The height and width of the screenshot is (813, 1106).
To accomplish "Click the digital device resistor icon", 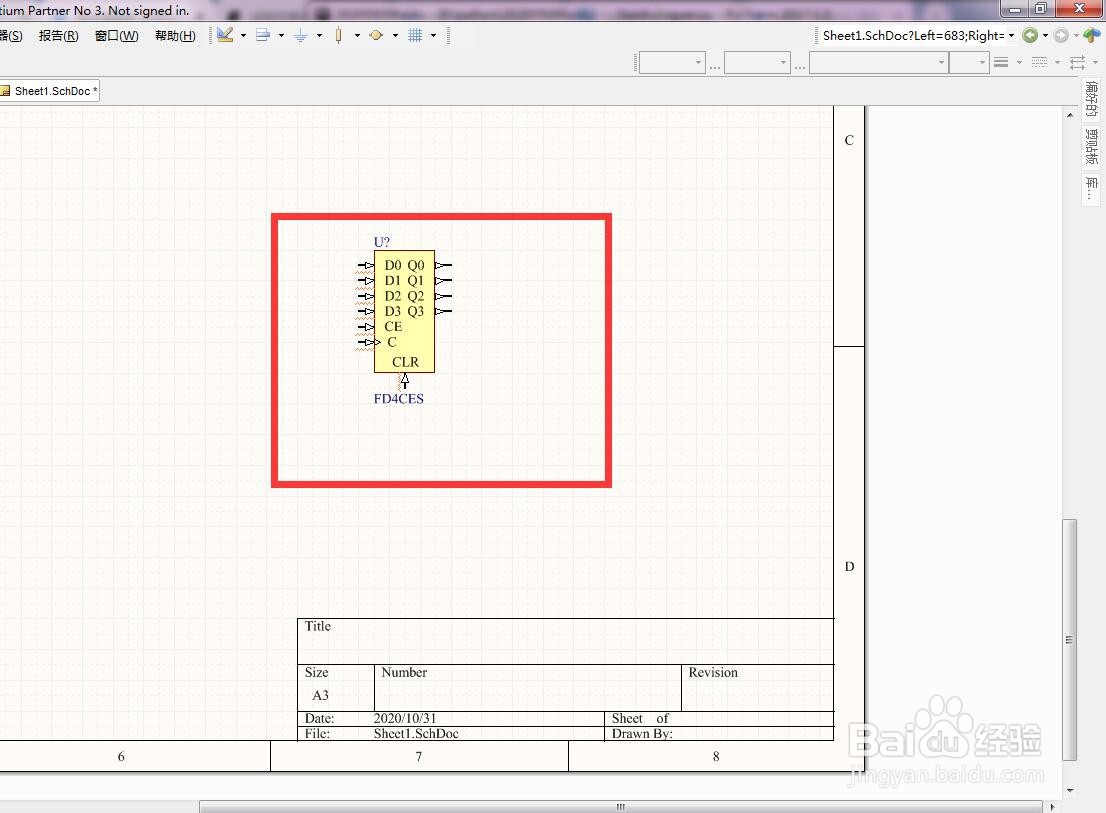I will 339,35.
